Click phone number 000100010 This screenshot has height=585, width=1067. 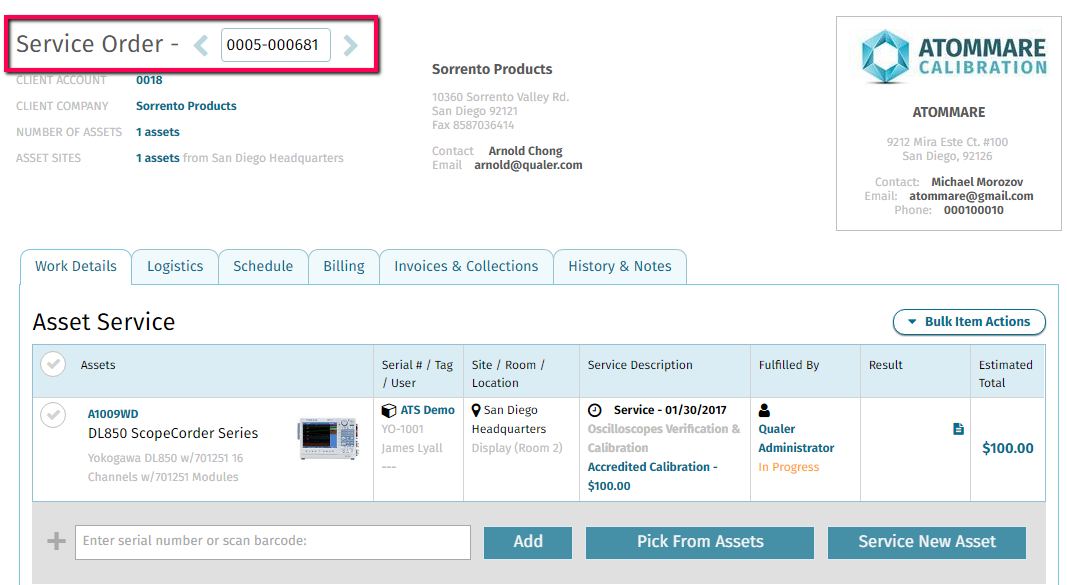click(974, 210)
